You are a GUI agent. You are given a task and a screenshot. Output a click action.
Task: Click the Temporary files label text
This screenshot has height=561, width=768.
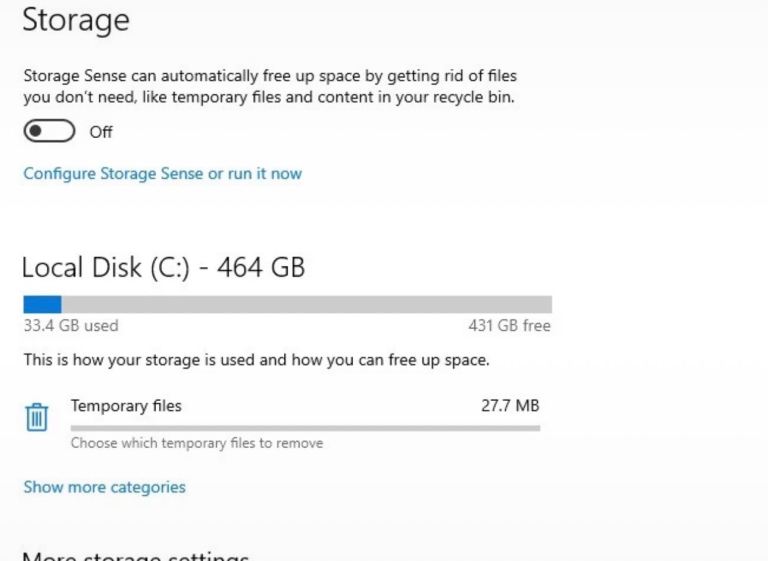126,406
